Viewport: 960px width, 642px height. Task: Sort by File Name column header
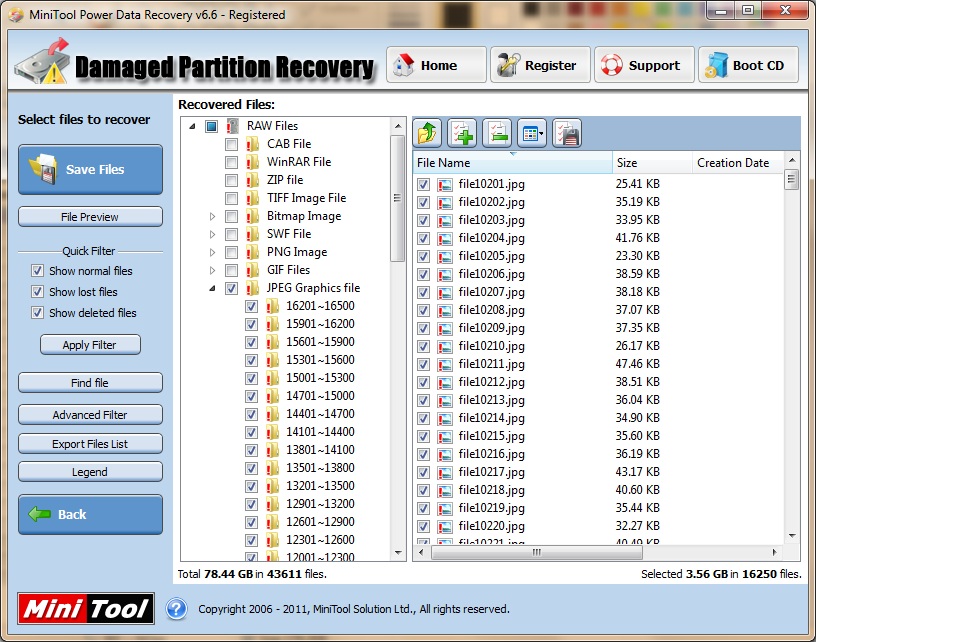click(512, 163)
